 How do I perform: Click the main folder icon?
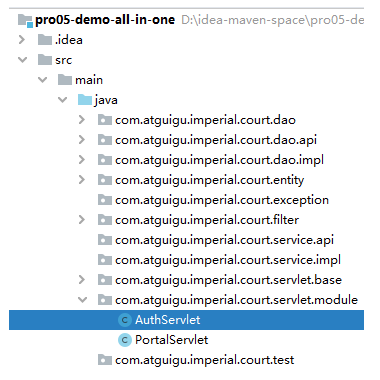65,80
